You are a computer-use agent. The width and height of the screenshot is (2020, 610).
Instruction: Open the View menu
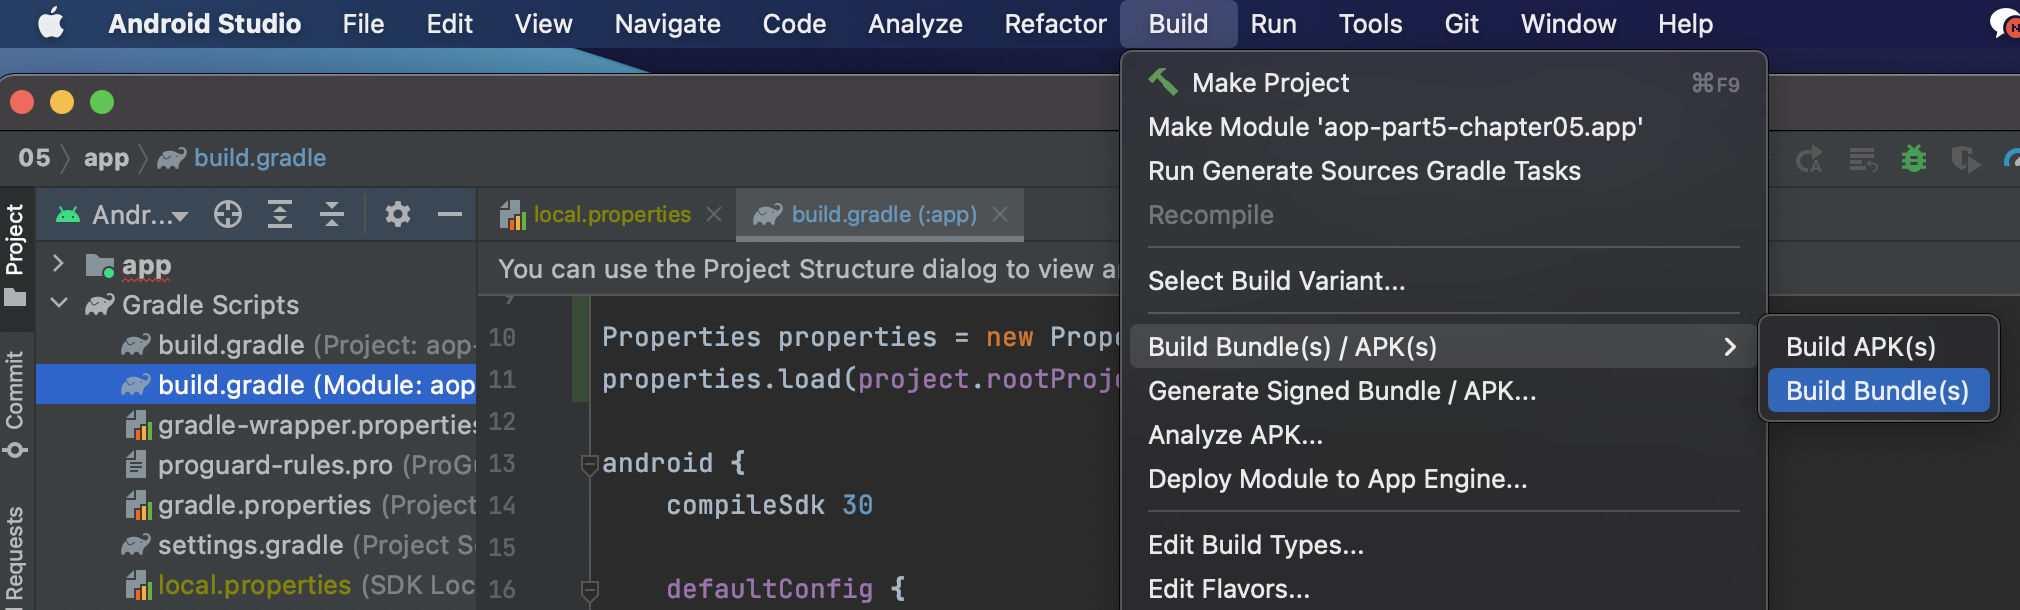(543, 23)
